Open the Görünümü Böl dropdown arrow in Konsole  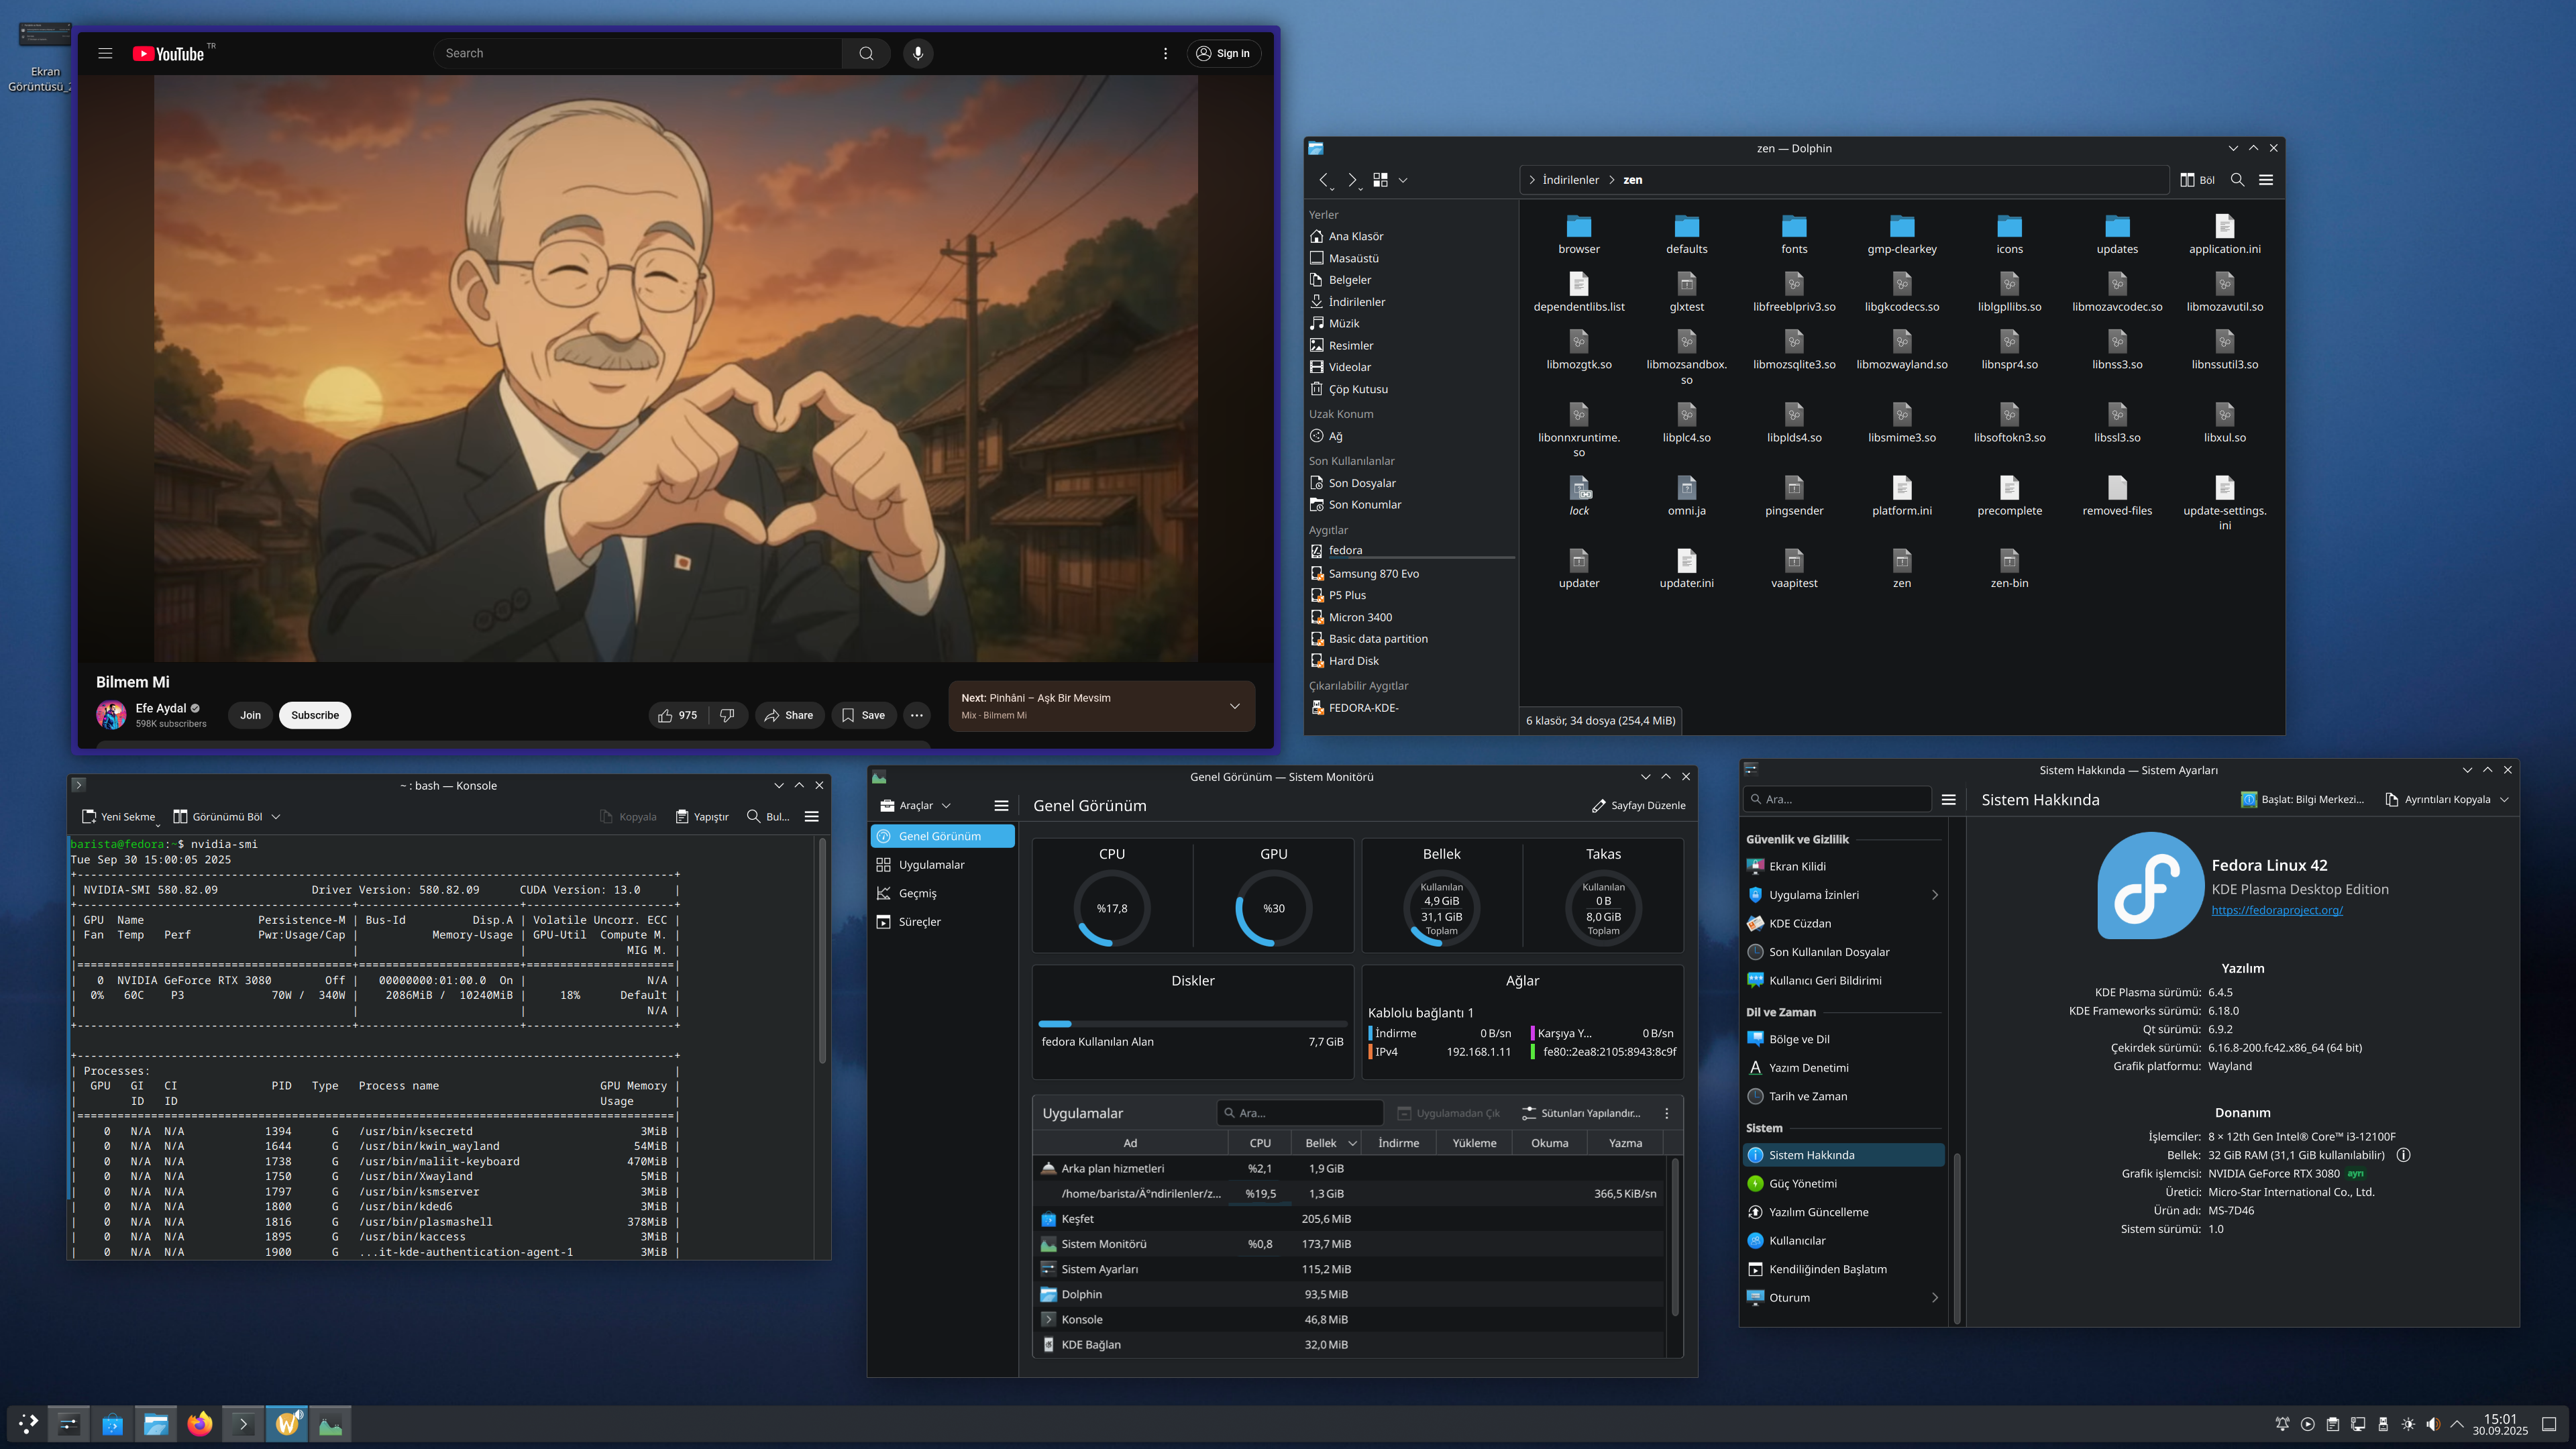point(276,817)
